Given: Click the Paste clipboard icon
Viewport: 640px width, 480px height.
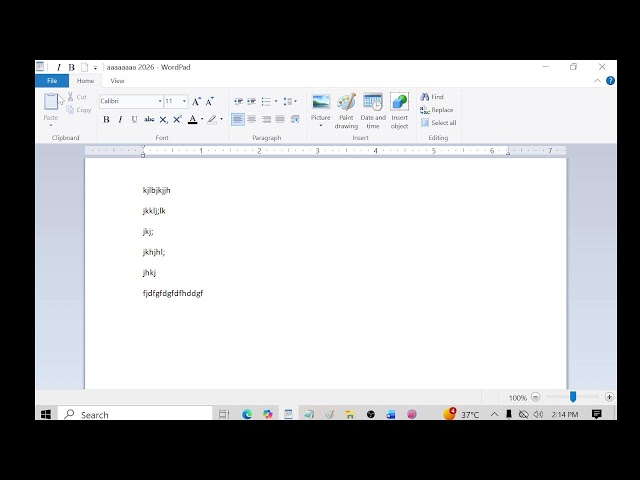Looking at the screenshot, I should 51,102.
